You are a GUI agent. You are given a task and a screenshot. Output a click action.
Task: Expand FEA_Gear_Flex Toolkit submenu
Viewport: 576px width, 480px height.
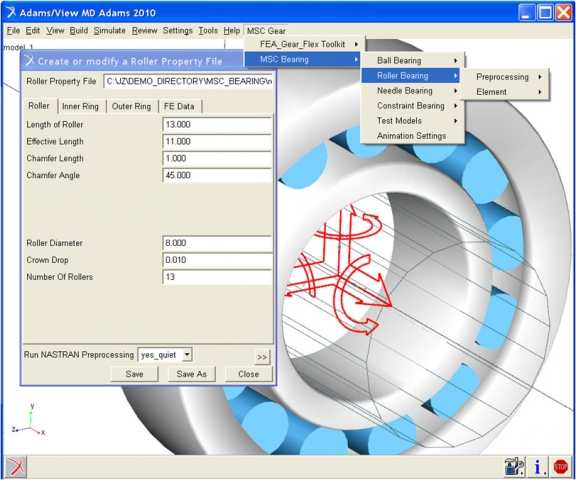tap(305, 44)
